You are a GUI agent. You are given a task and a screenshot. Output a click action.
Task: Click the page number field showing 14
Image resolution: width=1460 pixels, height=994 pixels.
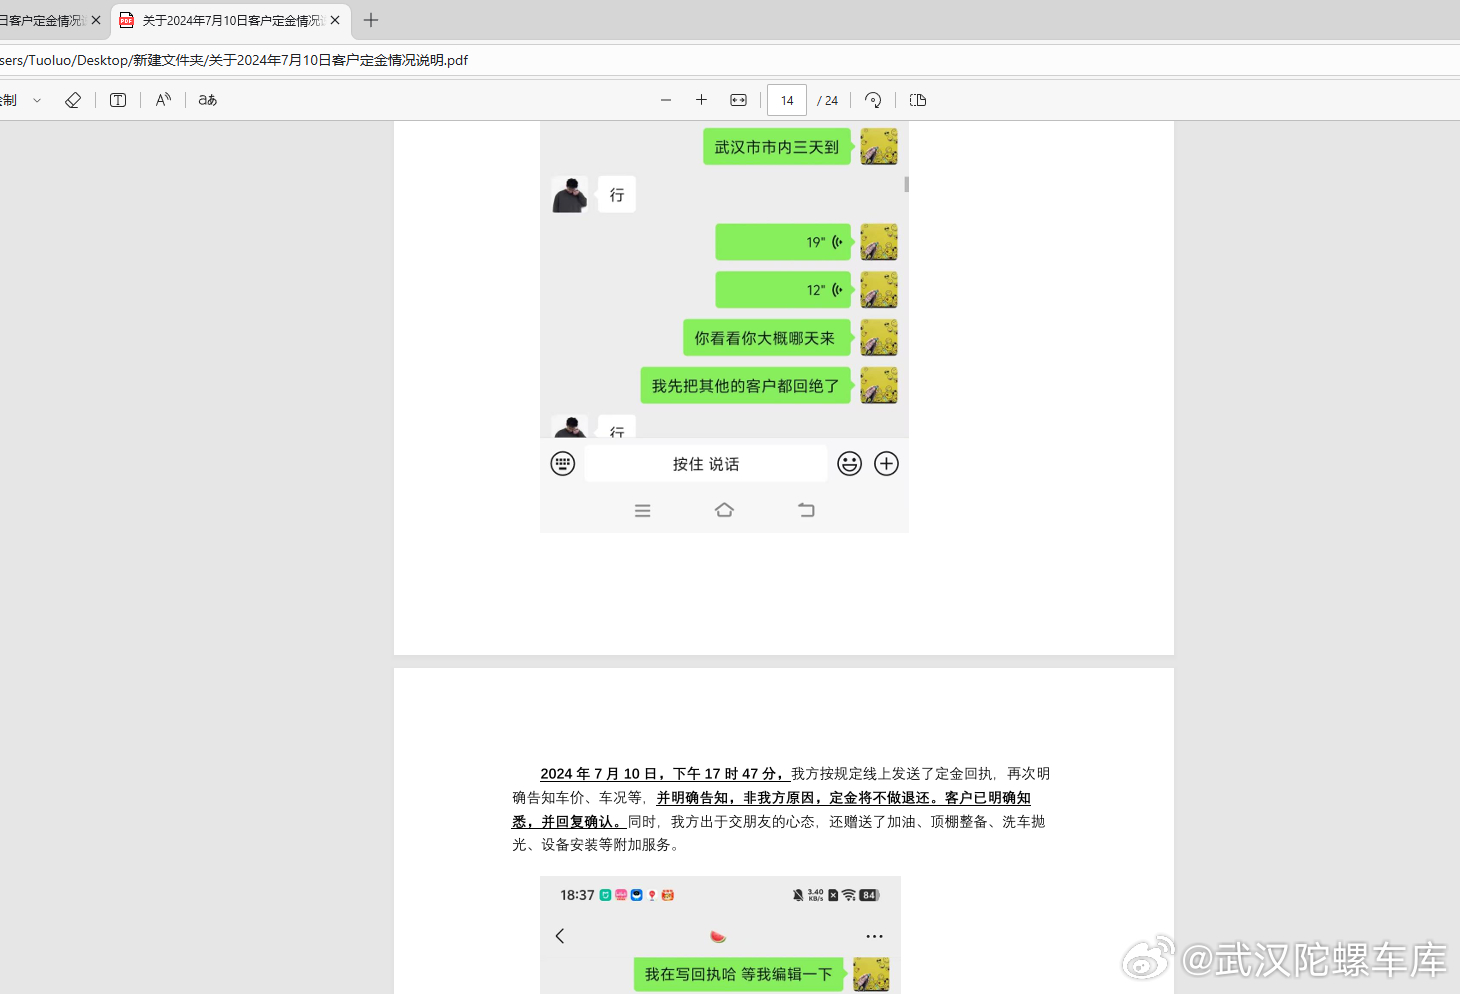click(786, 99)
